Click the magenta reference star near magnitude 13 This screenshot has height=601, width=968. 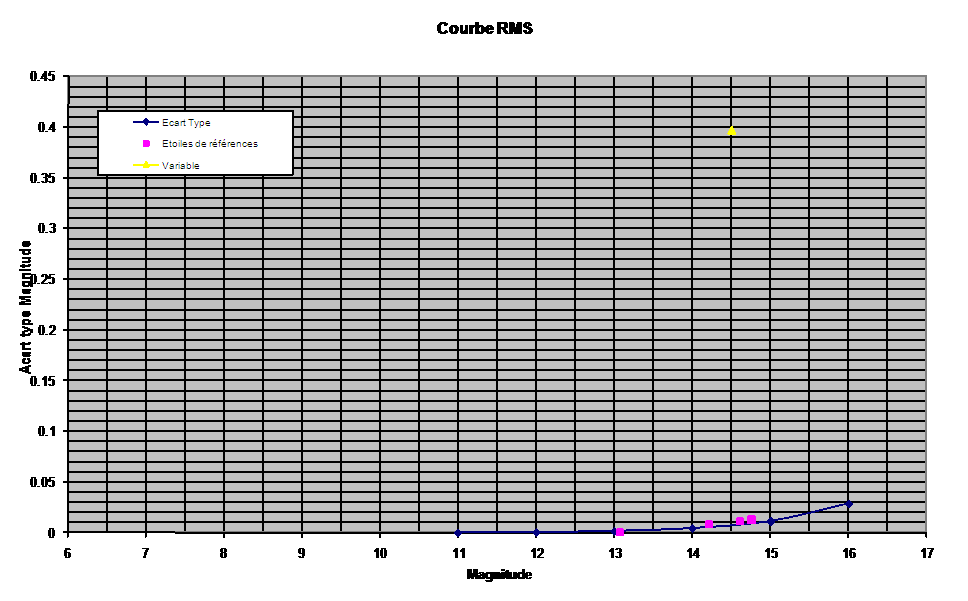620,531
